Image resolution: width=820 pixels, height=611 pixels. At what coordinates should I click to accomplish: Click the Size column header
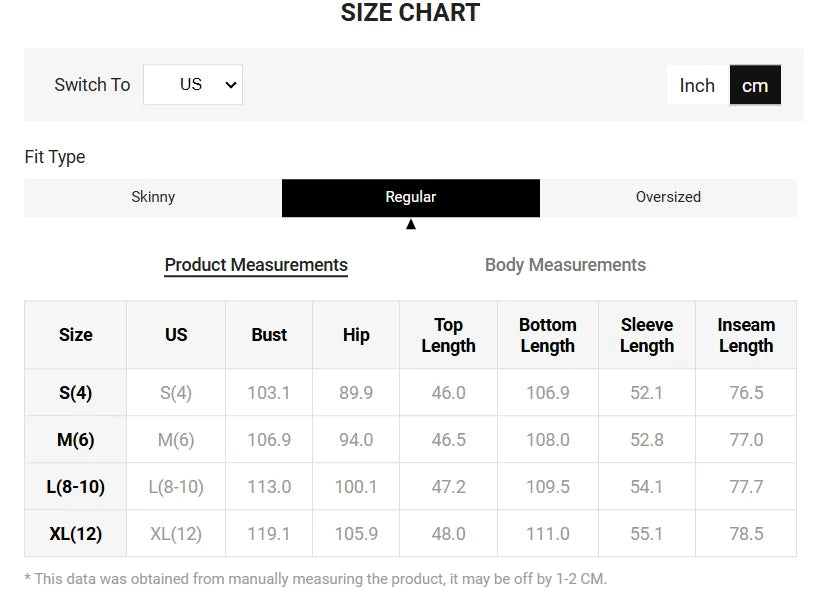pos(76,335)
